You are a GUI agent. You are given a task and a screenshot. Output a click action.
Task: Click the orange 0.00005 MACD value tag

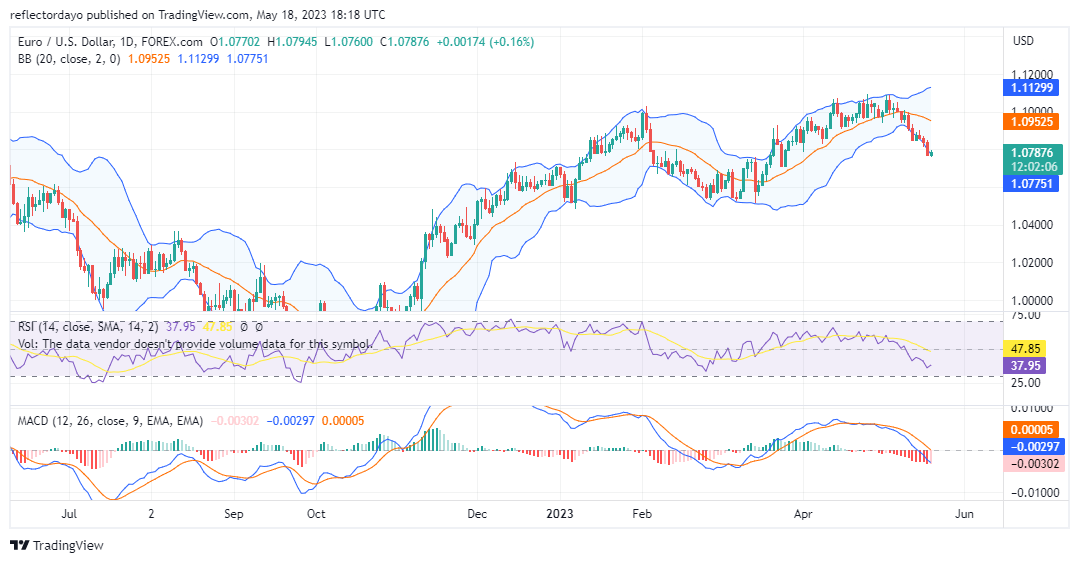(x=1032, y=429)
